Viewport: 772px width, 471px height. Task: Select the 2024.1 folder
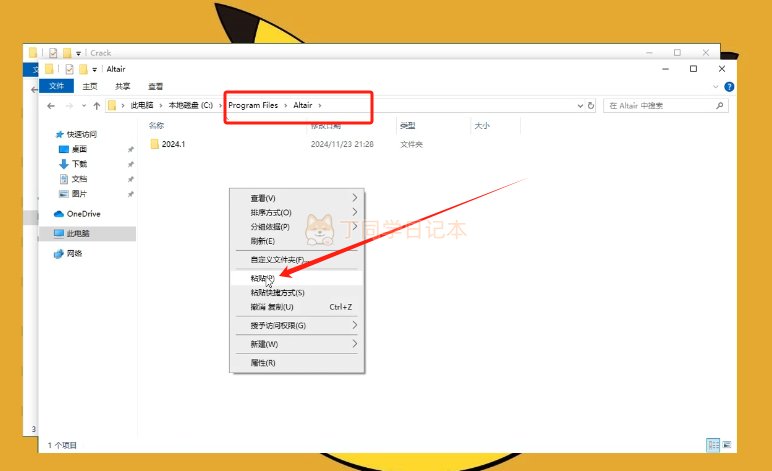click(x=173, y=144)
